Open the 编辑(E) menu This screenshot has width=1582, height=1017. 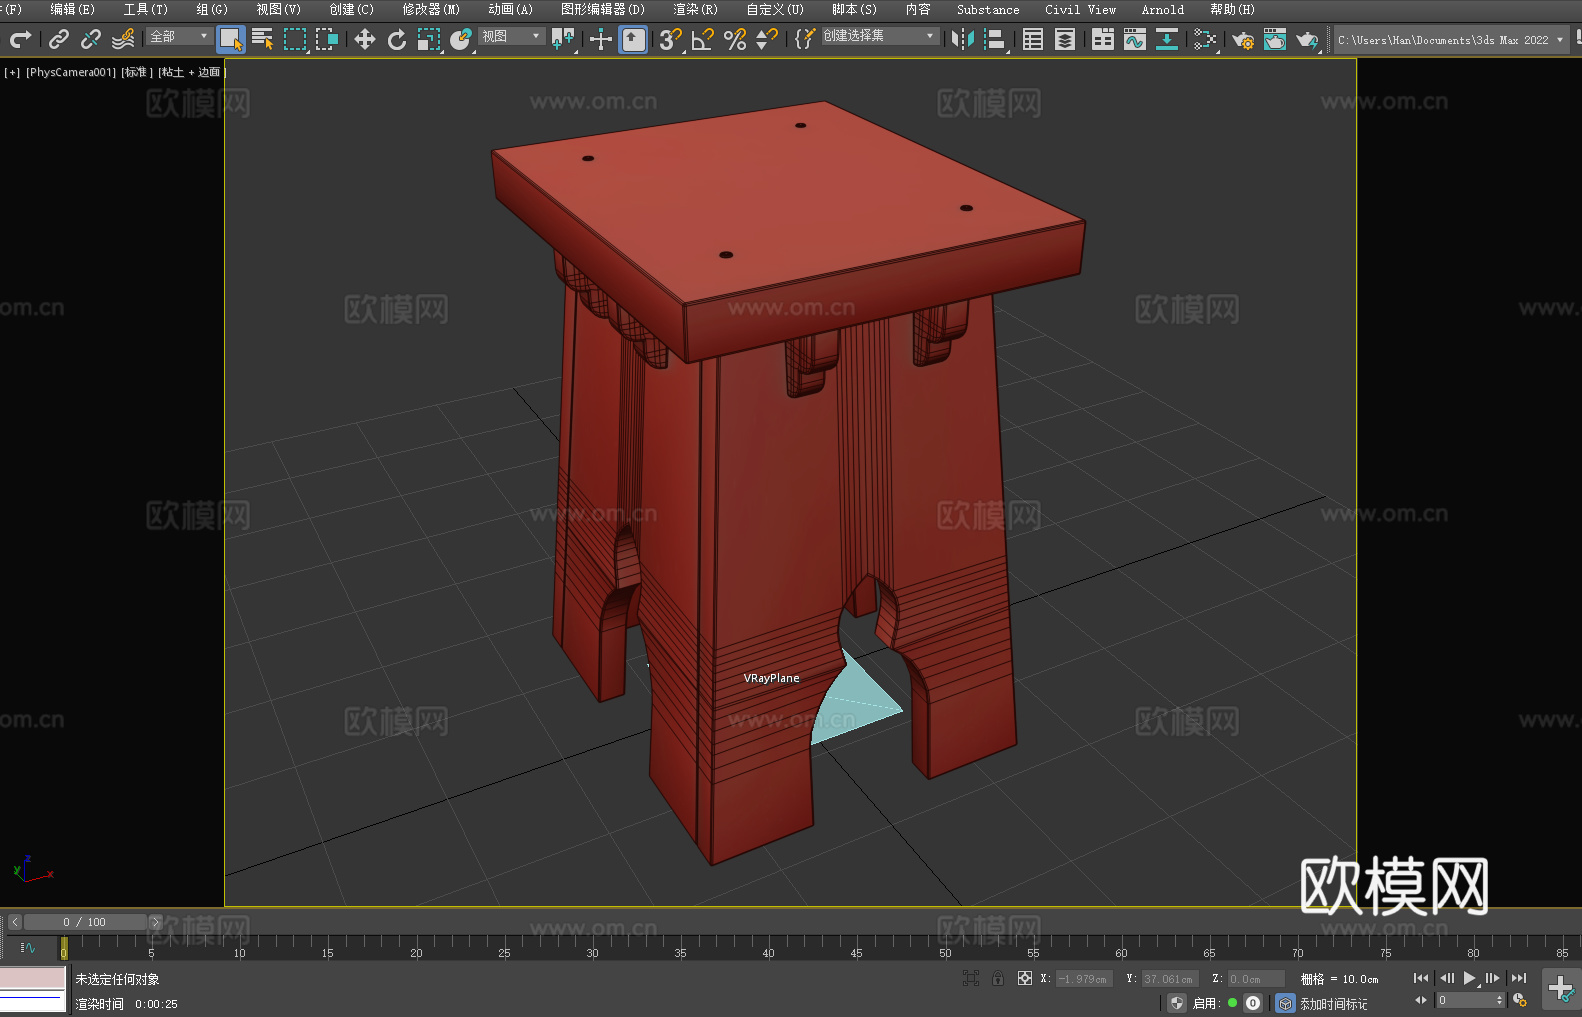pos(72,9)
